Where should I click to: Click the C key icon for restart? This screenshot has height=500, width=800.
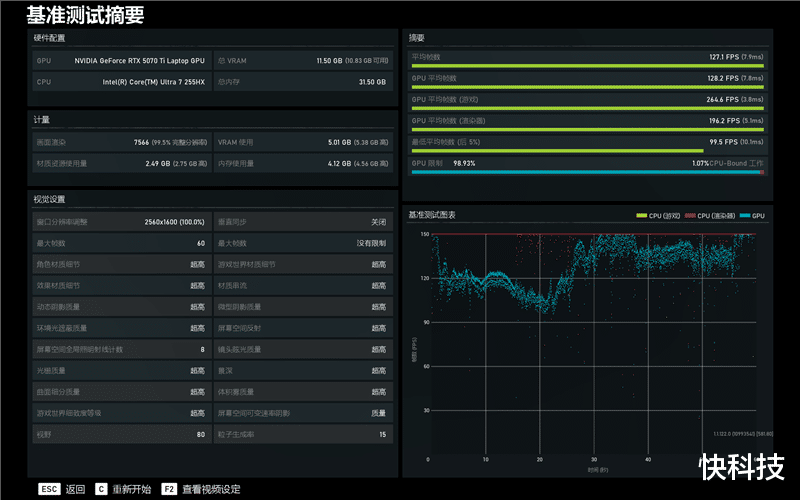coord(101,489)
